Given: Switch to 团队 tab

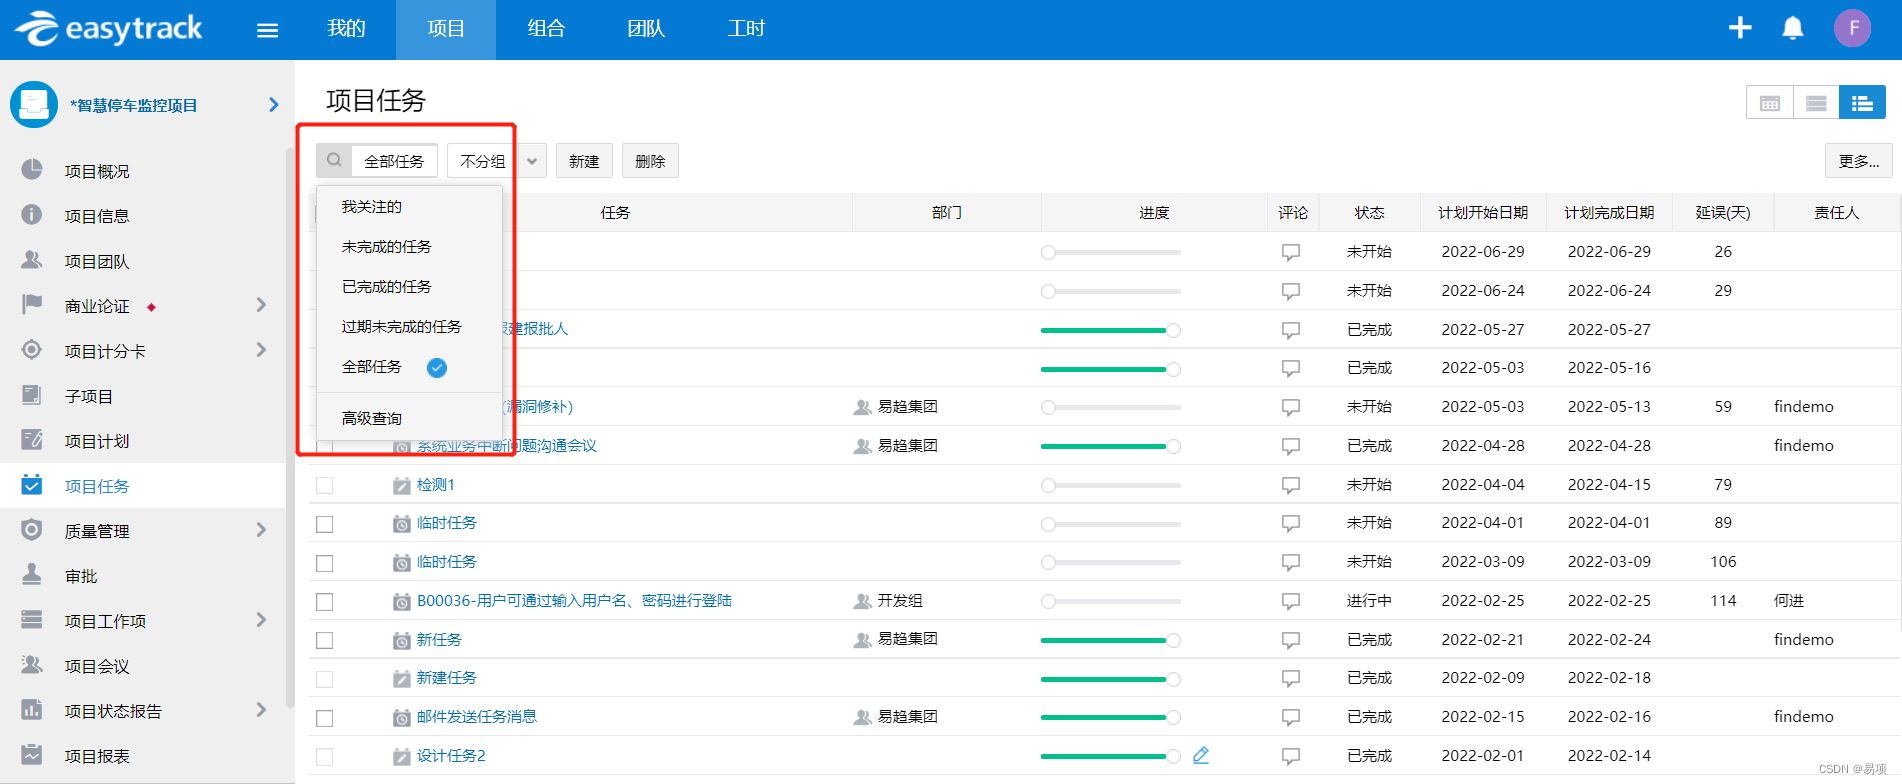Looking at the screenshot, I should 646,29.
